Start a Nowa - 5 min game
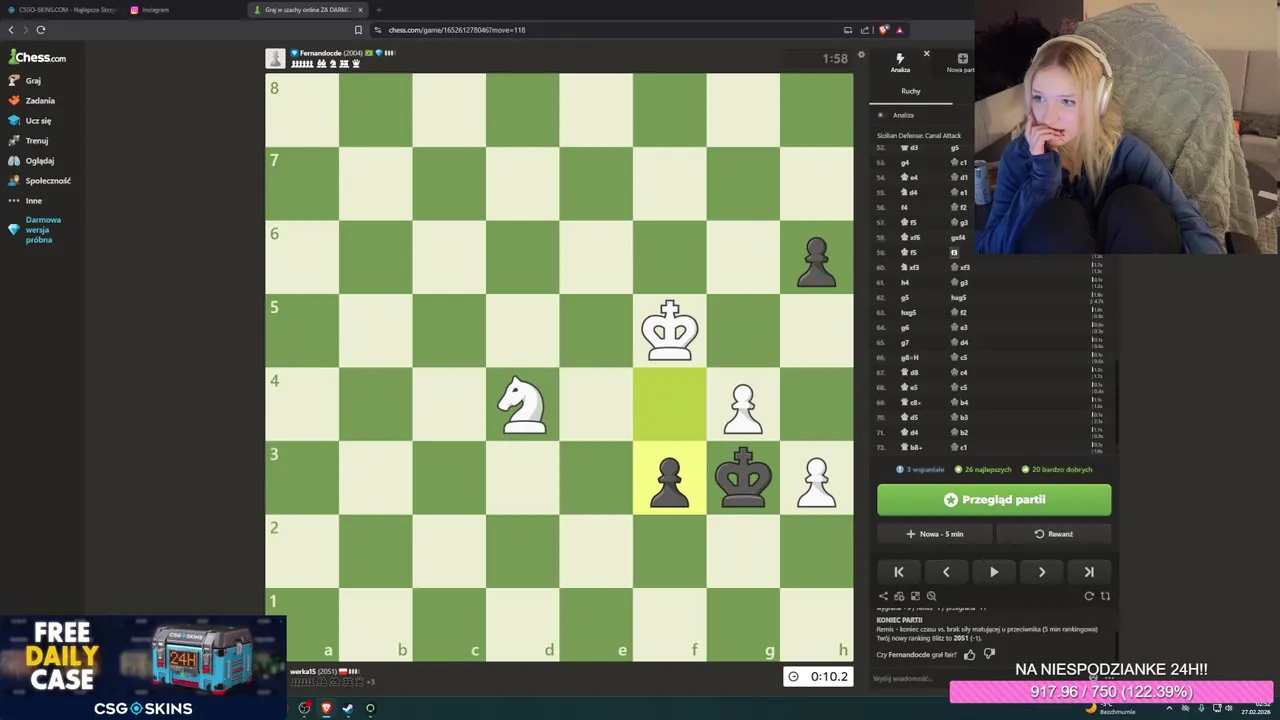 935,534
